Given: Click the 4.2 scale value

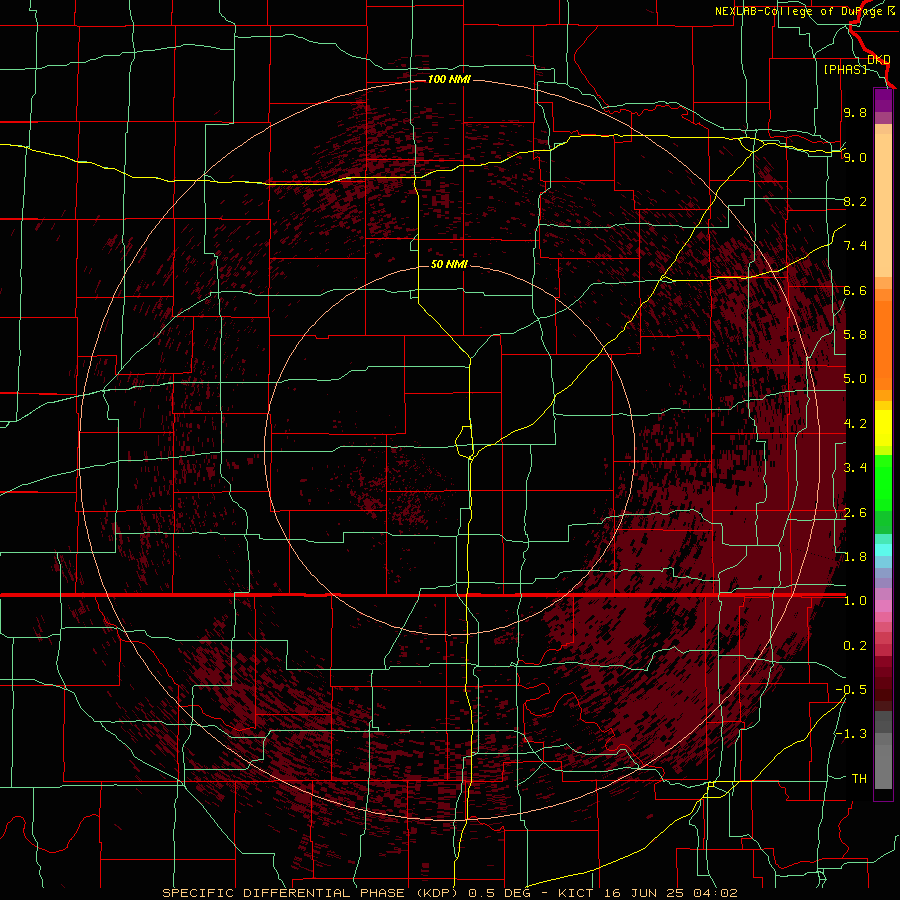Looking at the screenshot, I should [x=855, y=424].
